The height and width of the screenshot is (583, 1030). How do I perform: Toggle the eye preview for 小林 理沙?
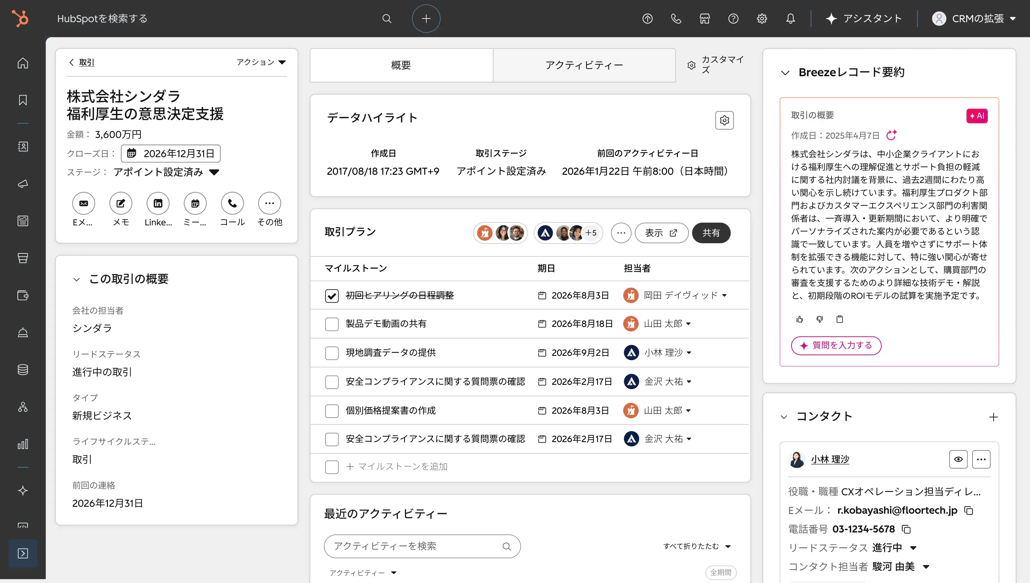[958, 459]
